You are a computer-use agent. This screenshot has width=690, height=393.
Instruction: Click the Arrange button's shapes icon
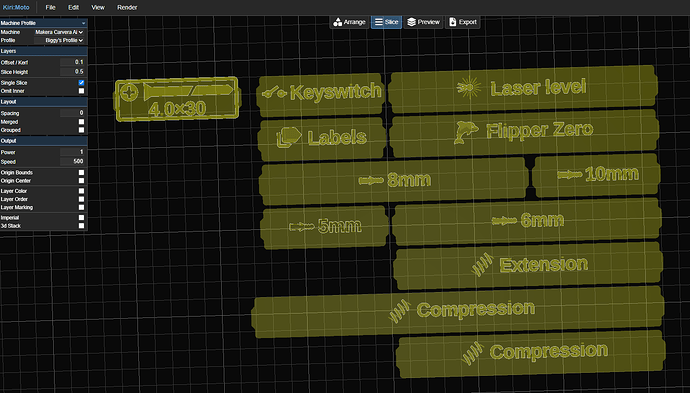click(x=338, y=22)
